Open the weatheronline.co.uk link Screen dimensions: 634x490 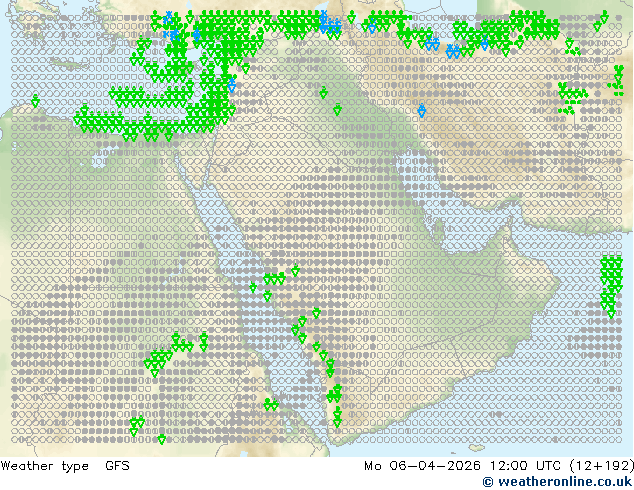pos(557,482)
